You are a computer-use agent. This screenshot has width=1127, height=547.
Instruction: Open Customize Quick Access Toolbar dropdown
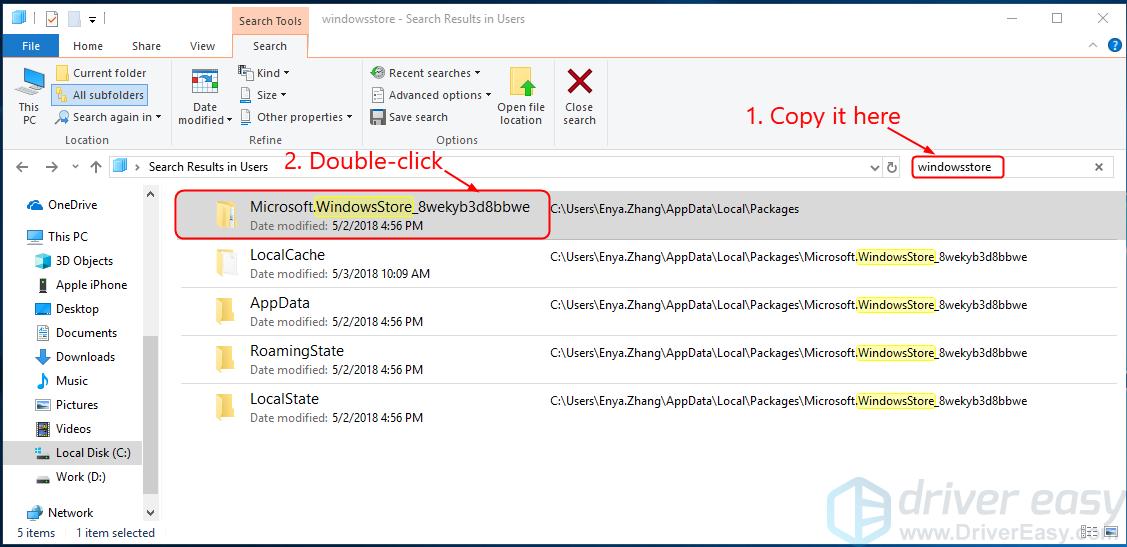pos(92,19)
